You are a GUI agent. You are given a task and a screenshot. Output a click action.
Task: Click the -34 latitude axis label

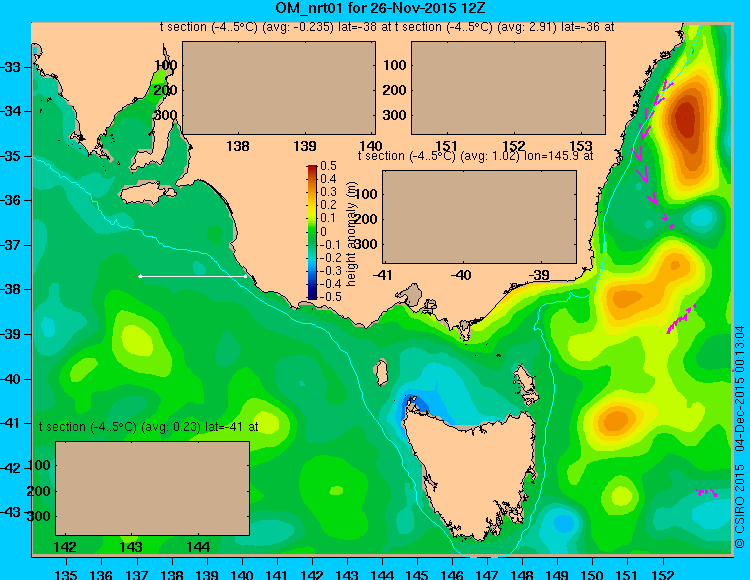tap(11, 111)
